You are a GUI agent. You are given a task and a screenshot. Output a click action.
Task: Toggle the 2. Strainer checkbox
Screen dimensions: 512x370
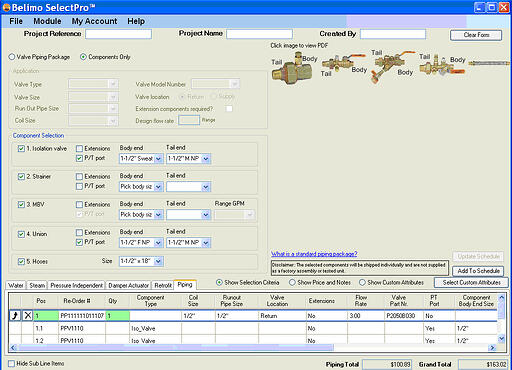21,177
